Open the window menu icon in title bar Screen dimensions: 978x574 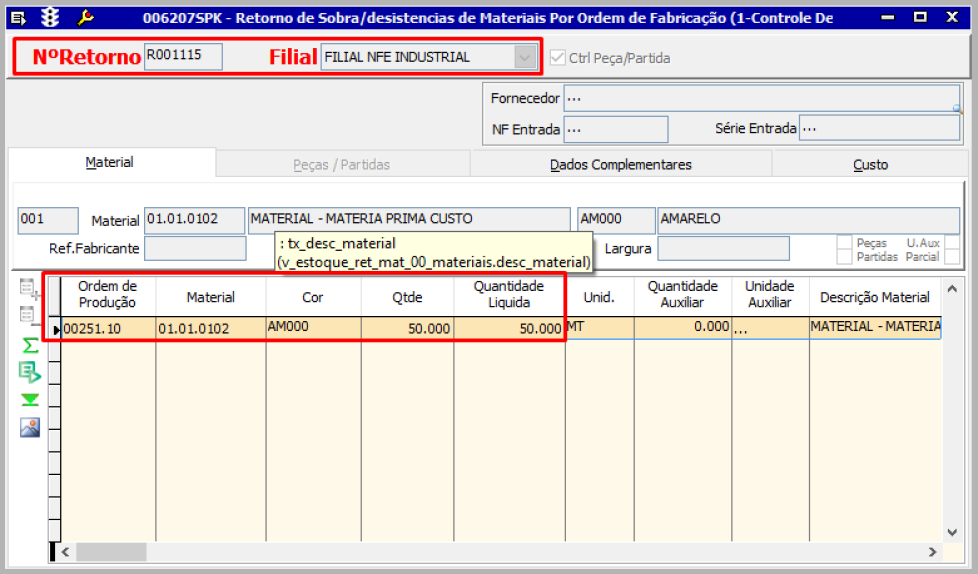[18, 18]
